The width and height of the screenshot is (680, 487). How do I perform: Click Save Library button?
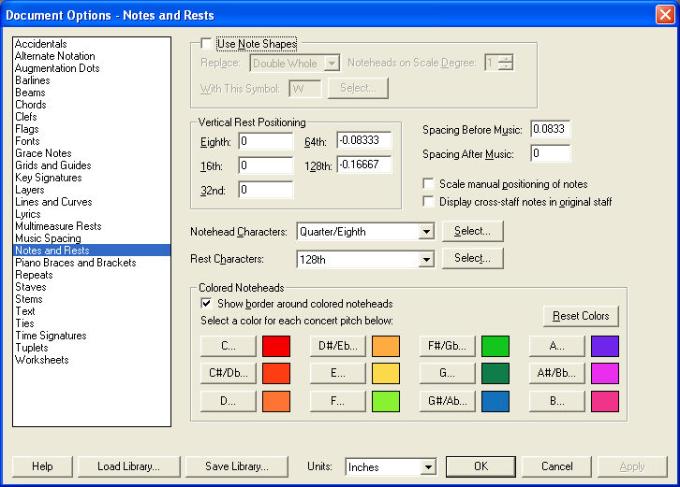(237, 466)
